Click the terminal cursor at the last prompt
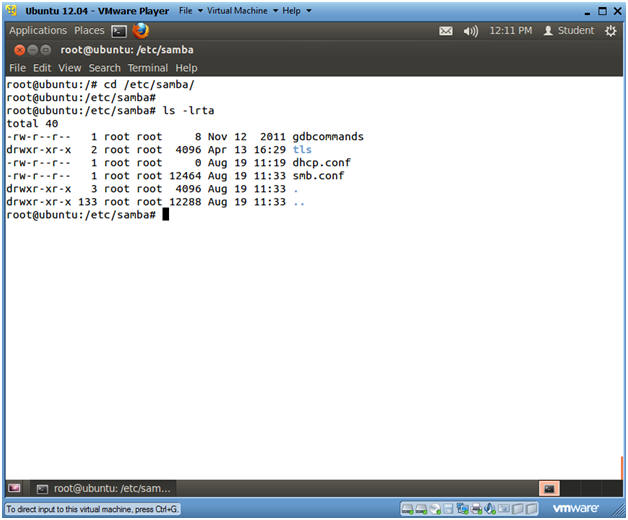 (165, 215)
